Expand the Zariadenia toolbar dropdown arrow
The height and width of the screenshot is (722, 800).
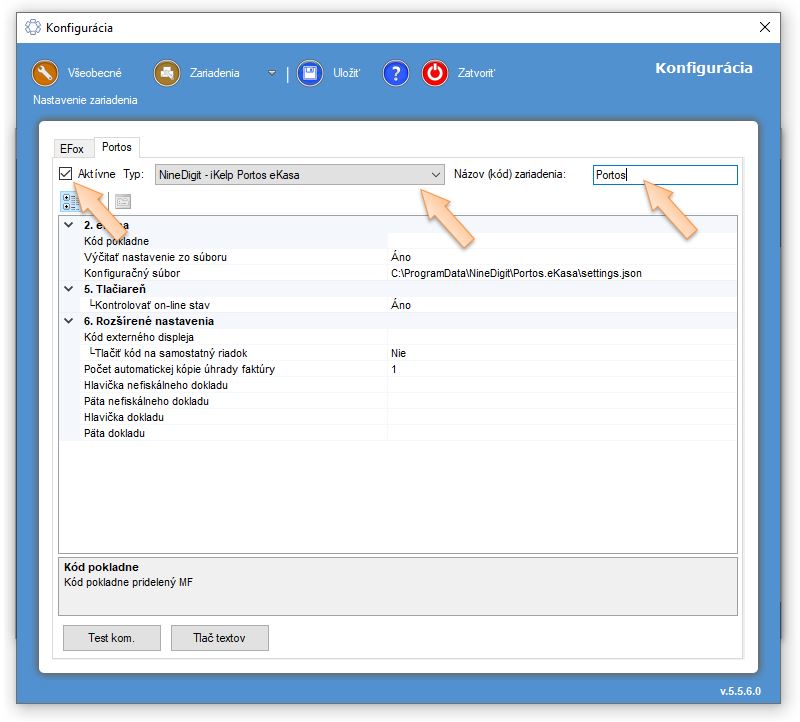271,73
